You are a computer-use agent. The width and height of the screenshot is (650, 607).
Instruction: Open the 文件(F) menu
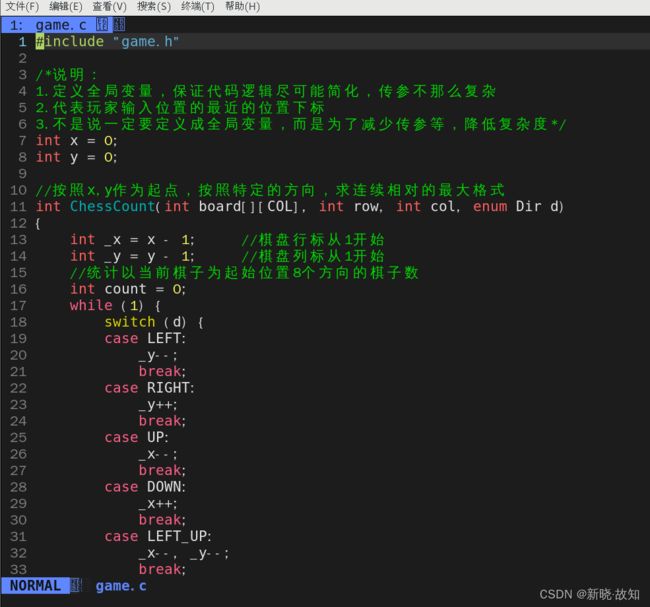(22, 7)
